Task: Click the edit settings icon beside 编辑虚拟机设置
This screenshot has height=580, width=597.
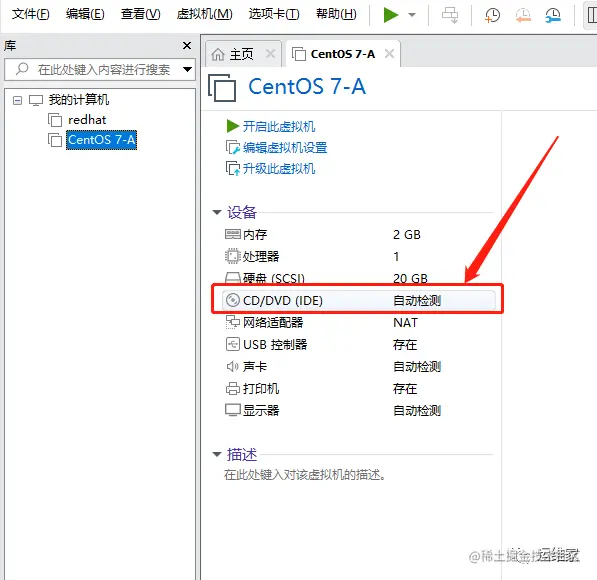Action: (x=233, y=147)
